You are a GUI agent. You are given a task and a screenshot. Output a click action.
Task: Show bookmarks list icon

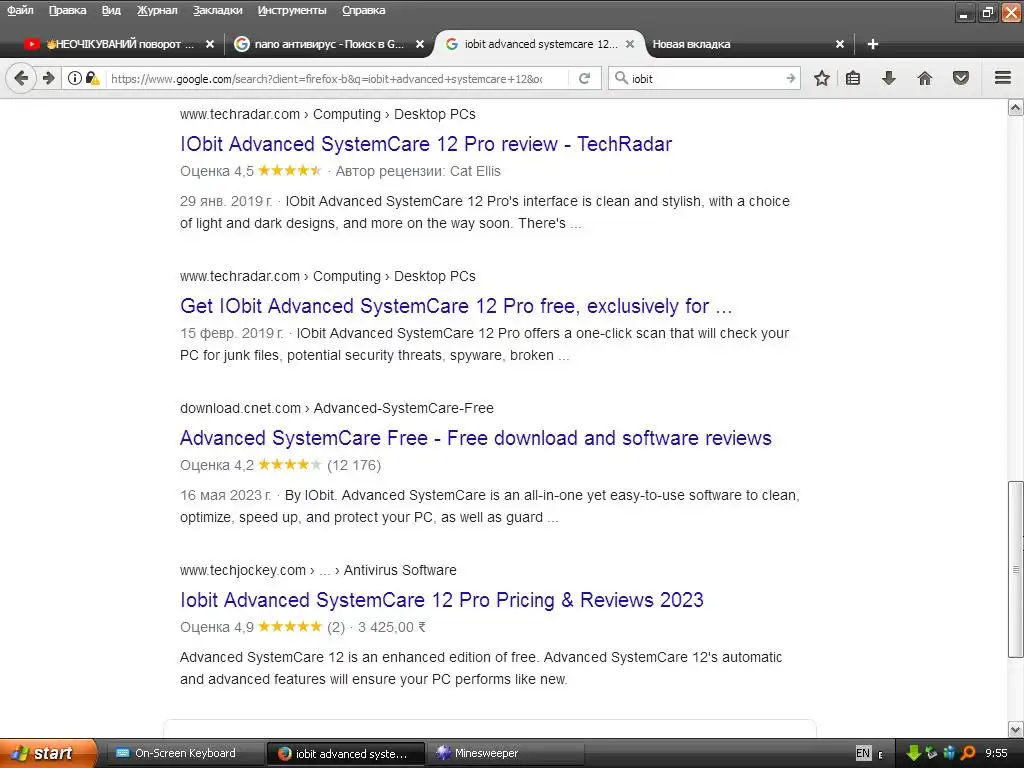[x=853, y=78]
